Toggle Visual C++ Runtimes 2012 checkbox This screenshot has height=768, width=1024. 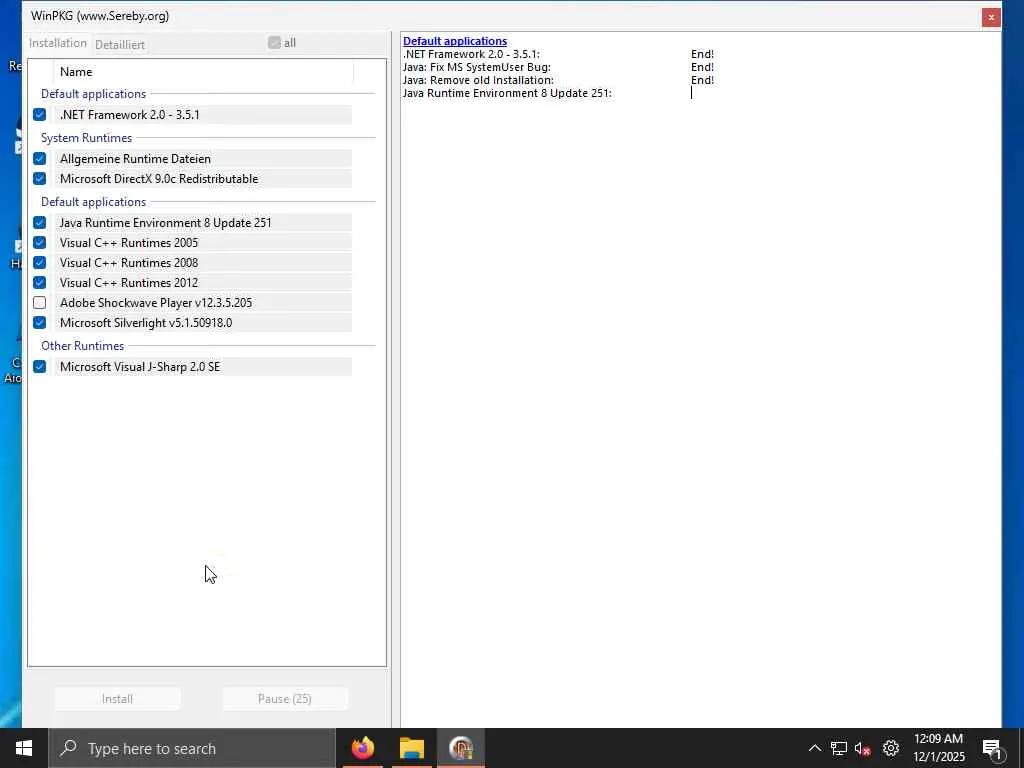pos(40,283)
